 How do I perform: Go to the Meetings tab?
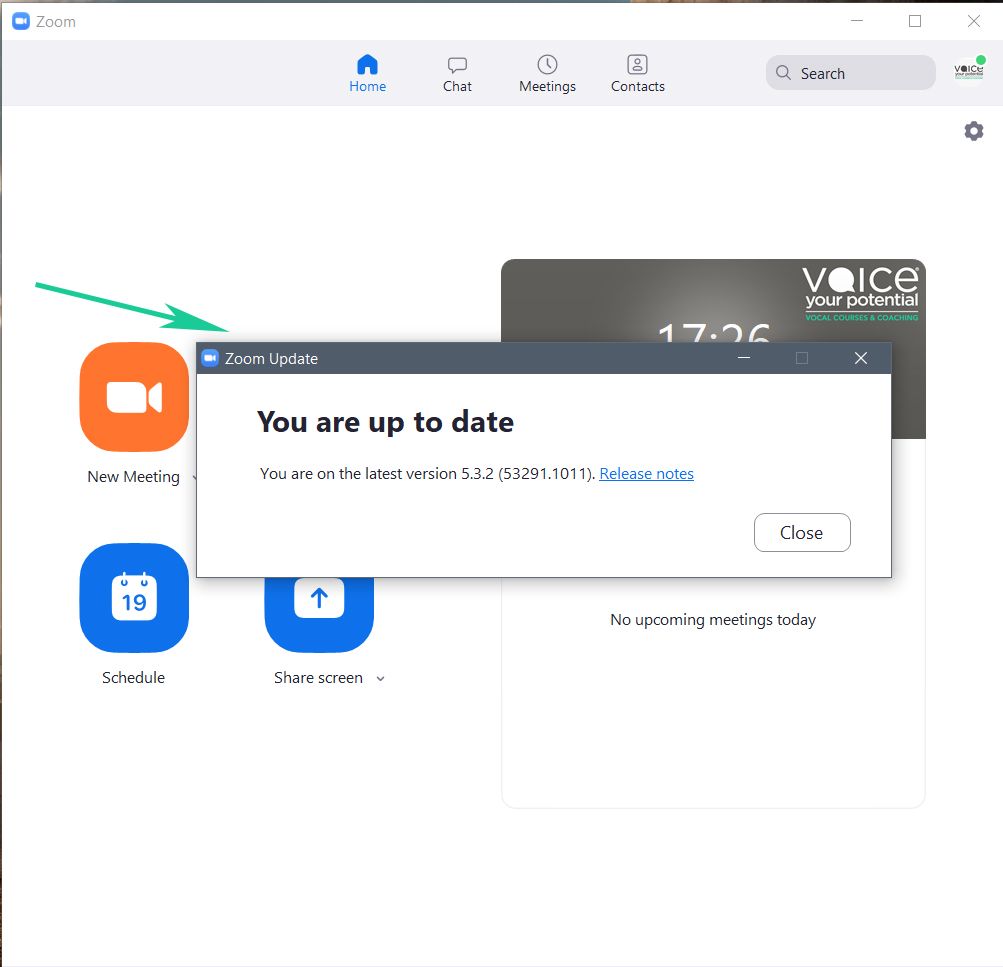tap(547, 74)
